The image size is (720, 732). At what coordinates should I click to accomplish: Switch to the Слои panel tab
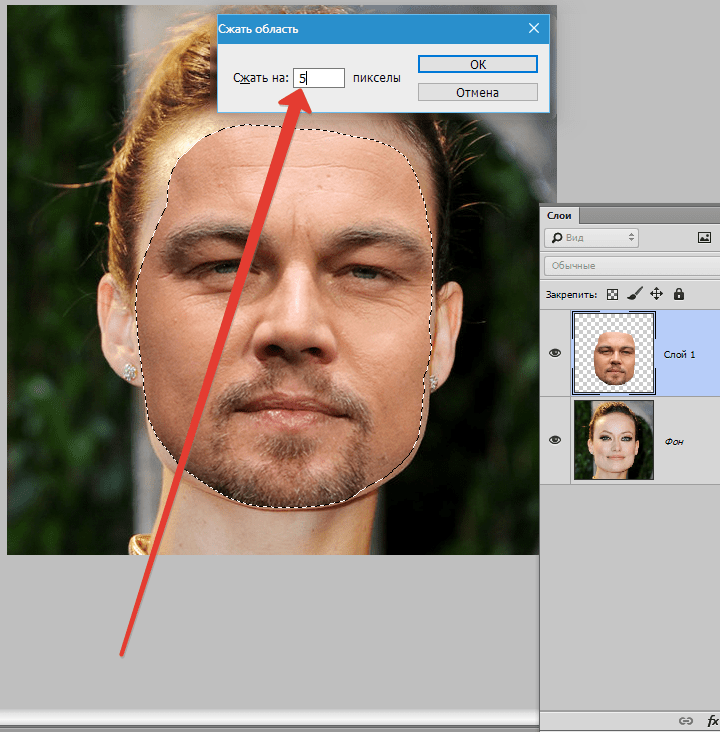[x=558, y=215]
